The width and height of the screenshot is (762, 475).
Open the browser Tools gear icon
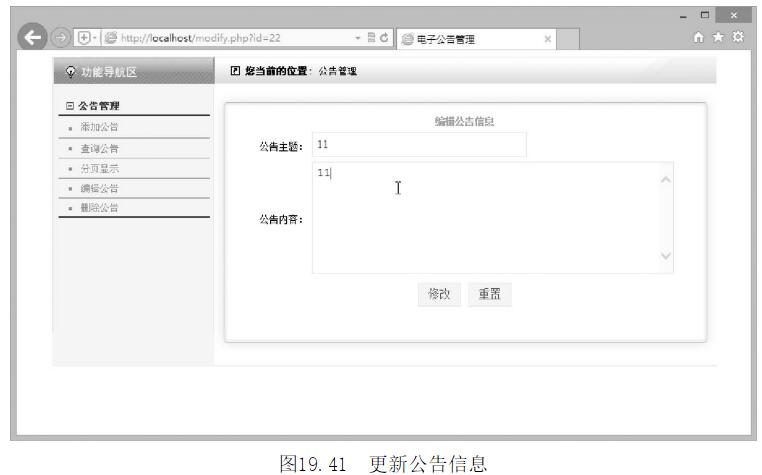tap(741, 38)
